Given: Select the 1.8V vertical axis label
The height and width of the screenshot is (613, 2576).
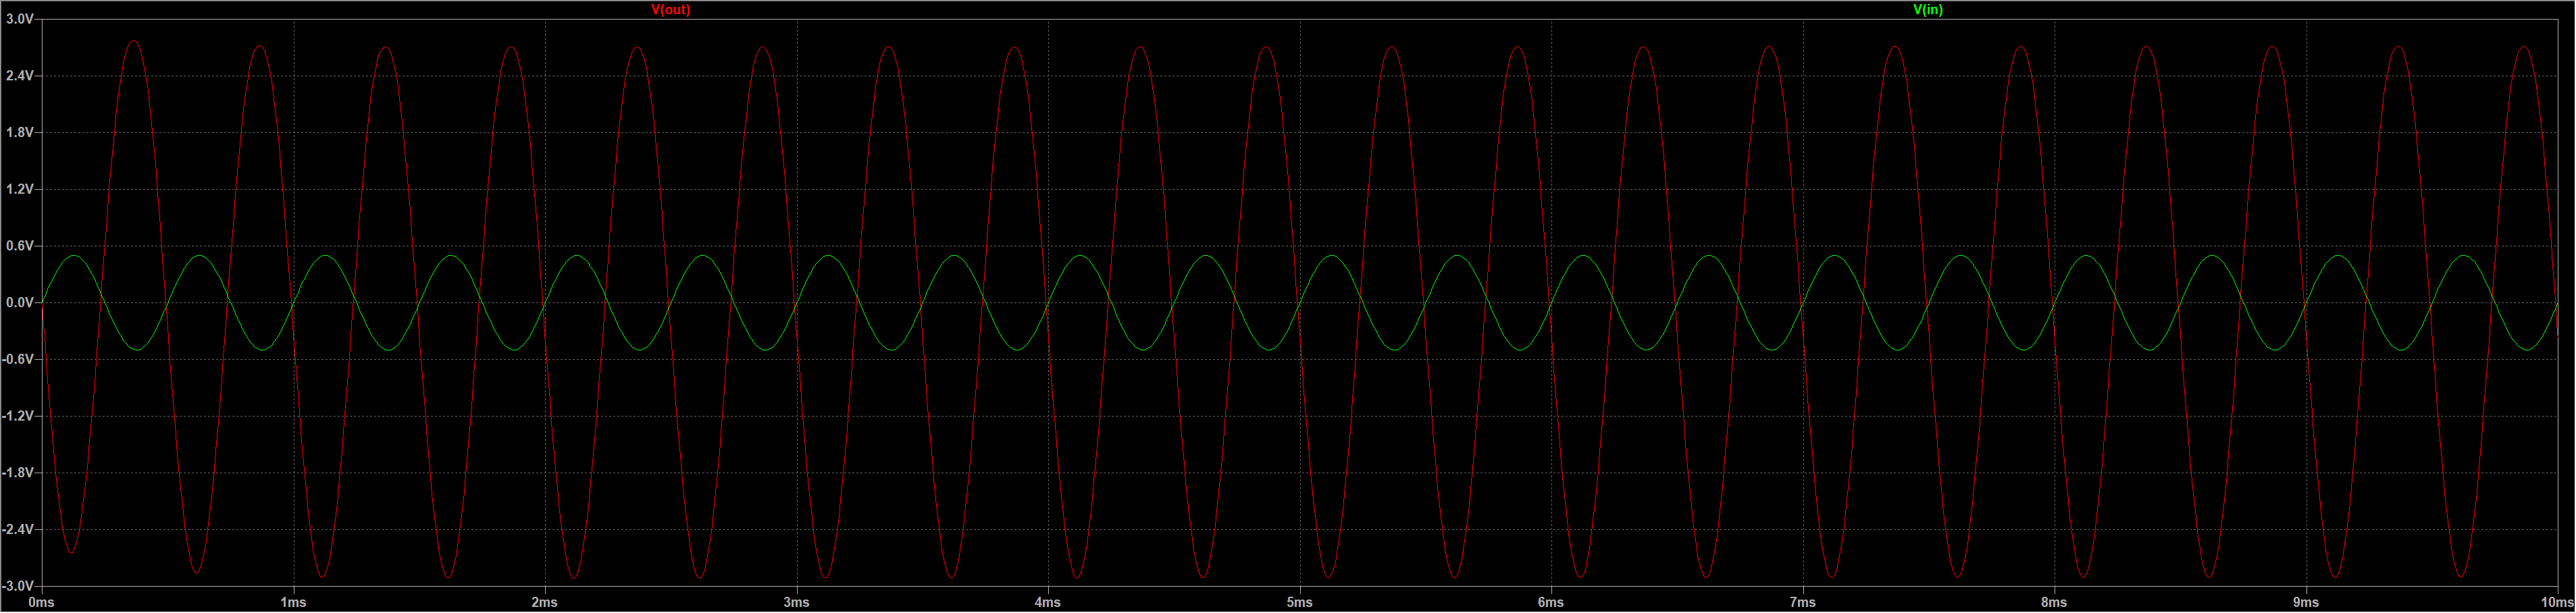Looking at the screenshot, I should point(20,133).
